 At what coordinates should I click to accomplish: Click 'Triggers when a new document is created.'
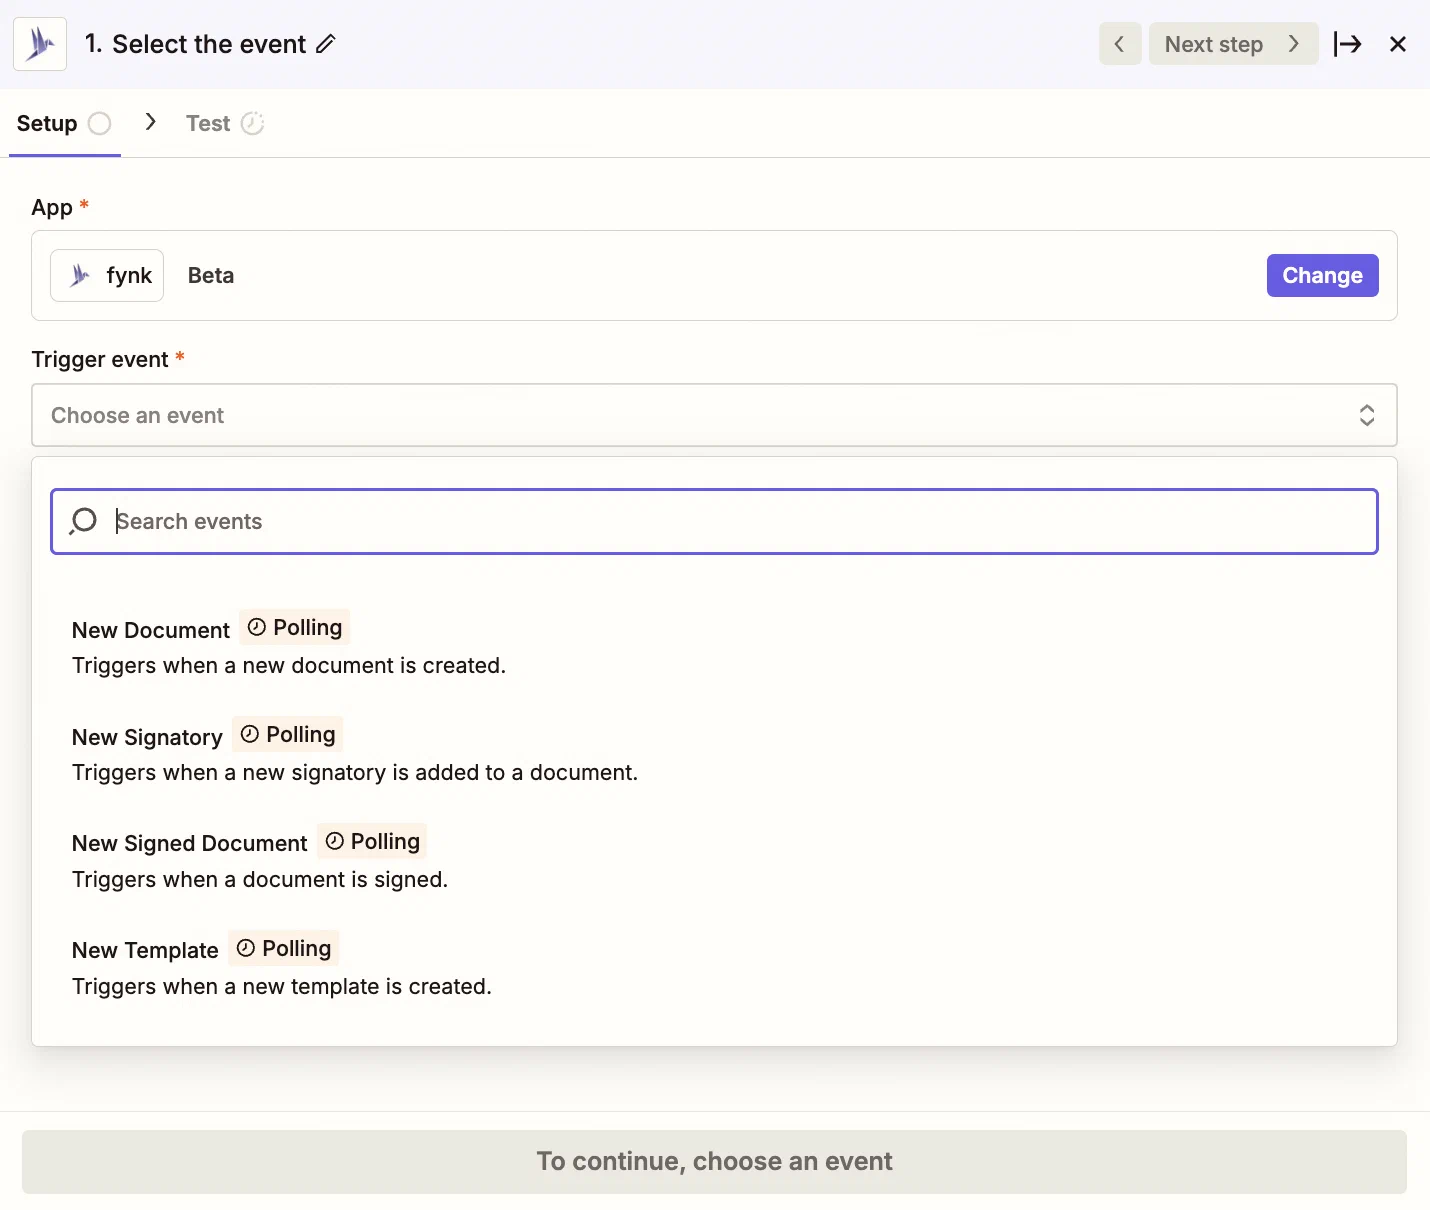(289, 666)
